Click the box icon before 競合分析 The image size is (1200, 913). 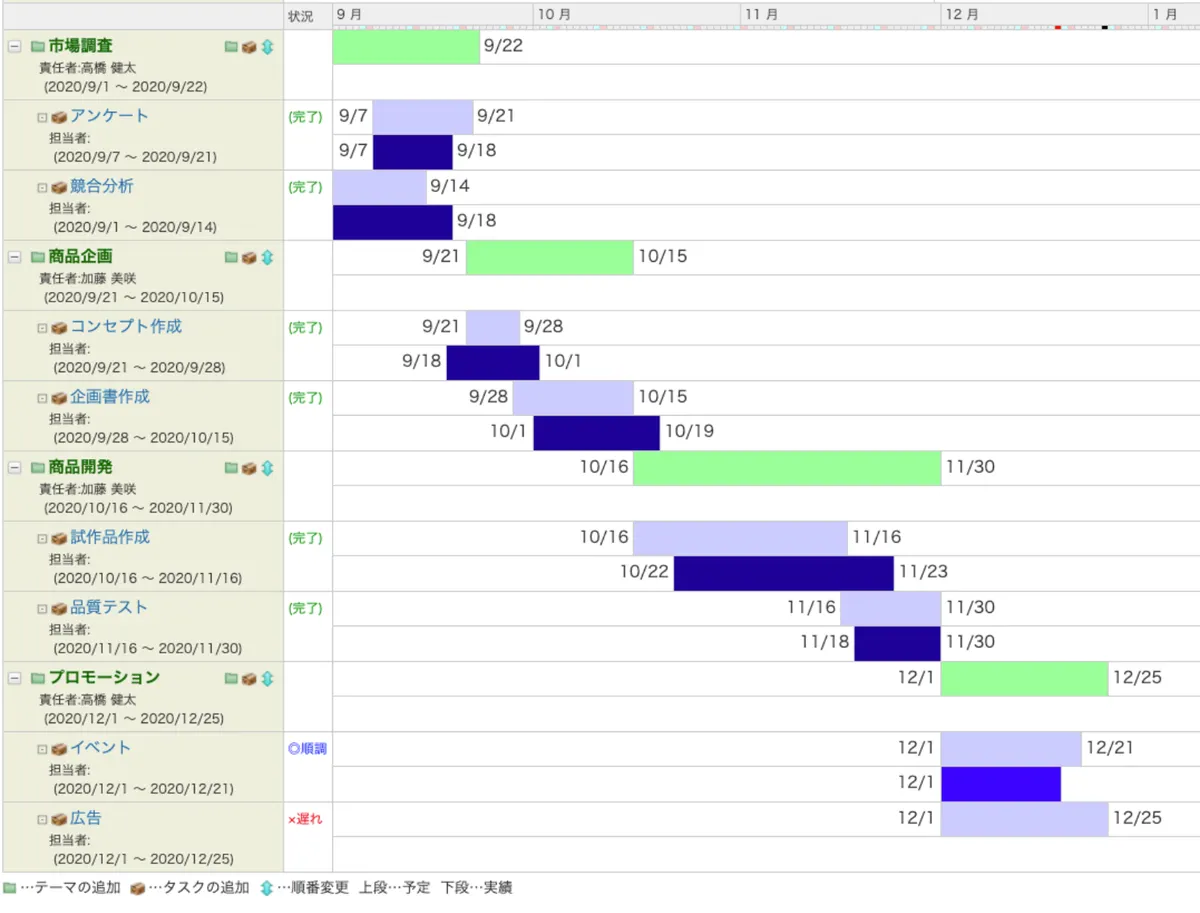click(59, 187)
